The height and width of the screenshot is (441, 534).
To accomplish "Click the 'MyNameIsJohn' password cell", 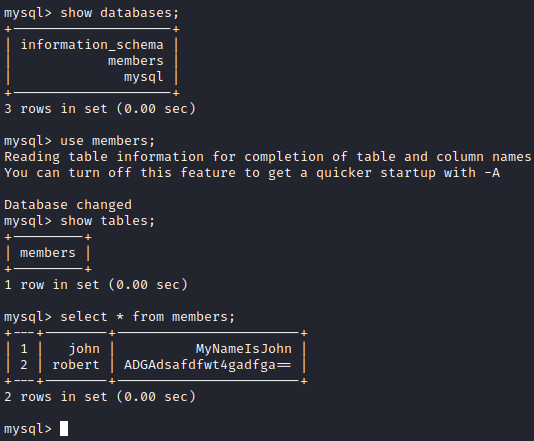I will point(244,349).
